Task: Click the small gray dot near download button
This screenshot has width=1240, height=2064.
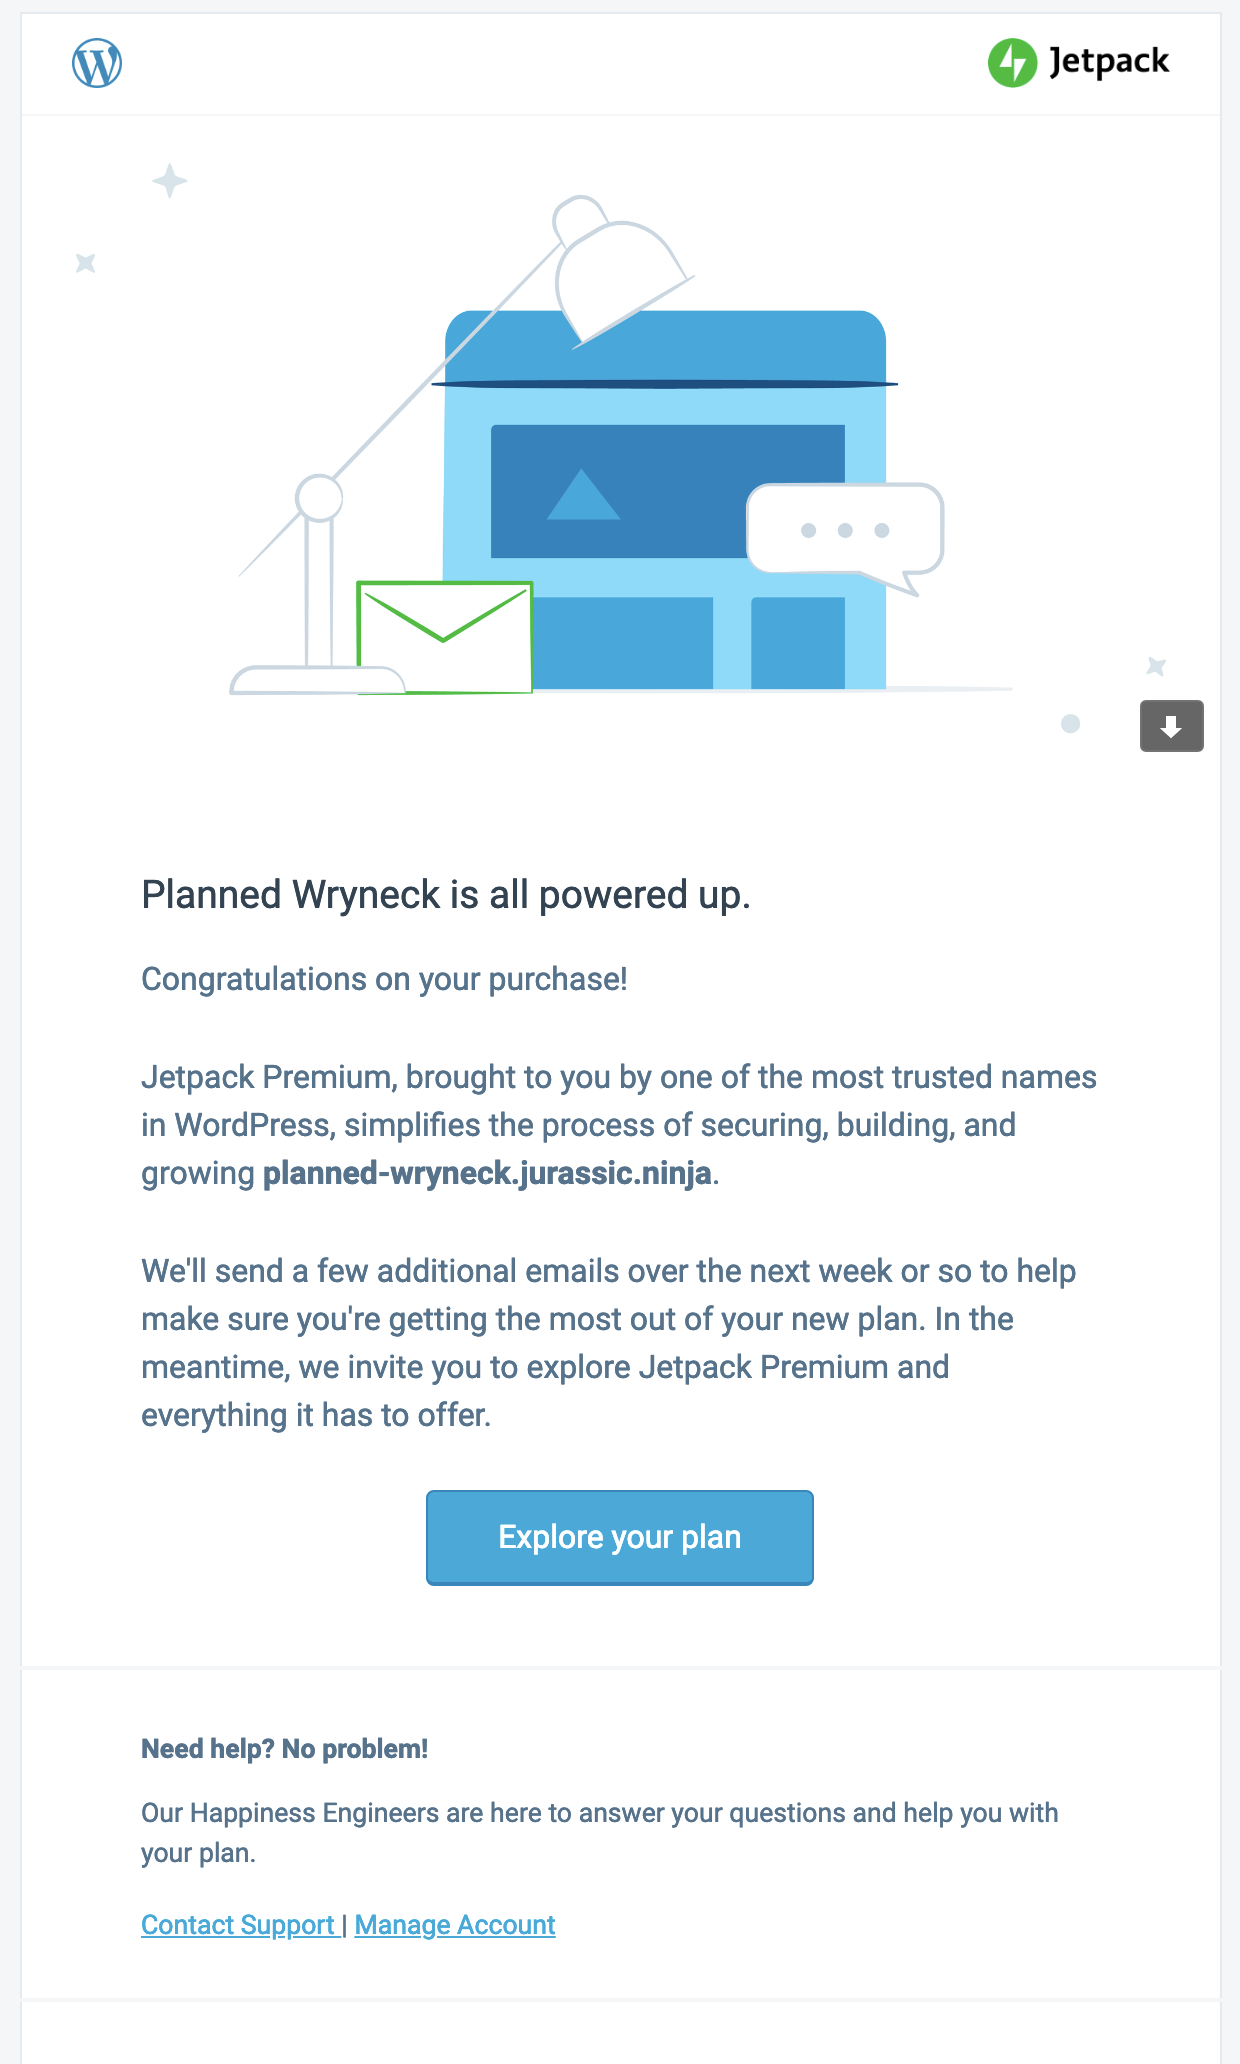Action: click(1070, 723)
